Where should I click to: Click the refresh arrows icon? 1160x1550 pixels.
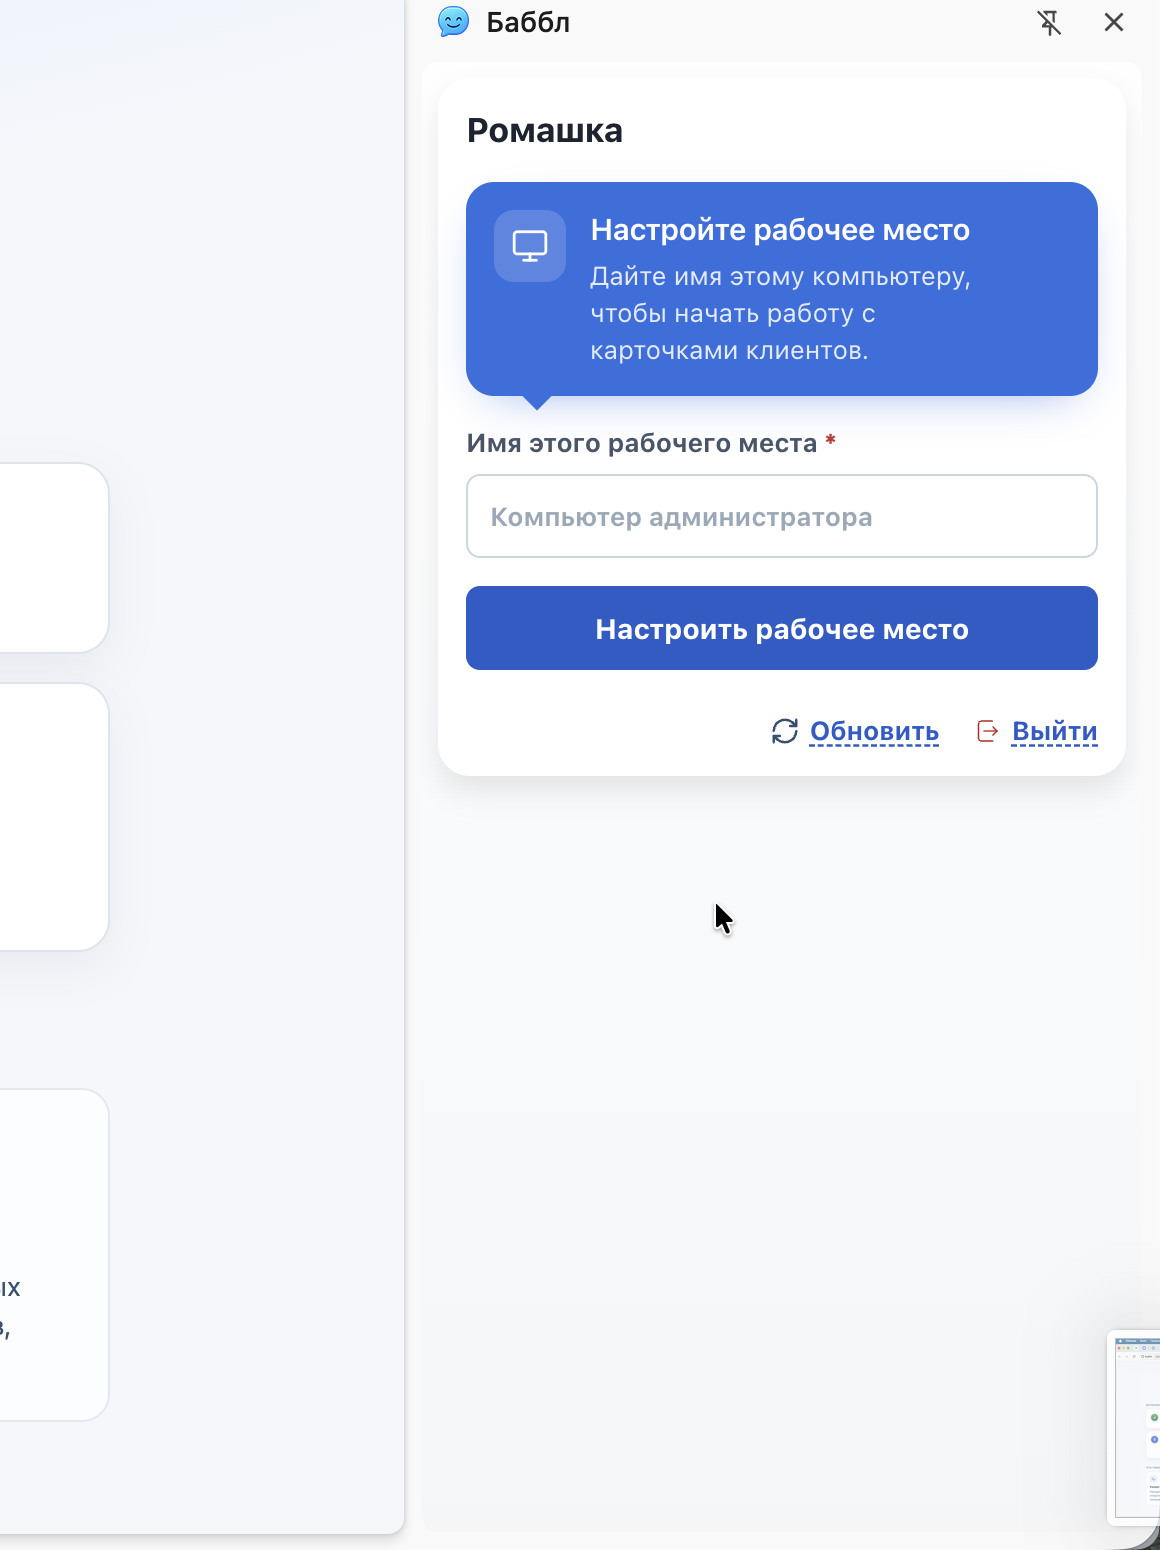tap(785, 731)
